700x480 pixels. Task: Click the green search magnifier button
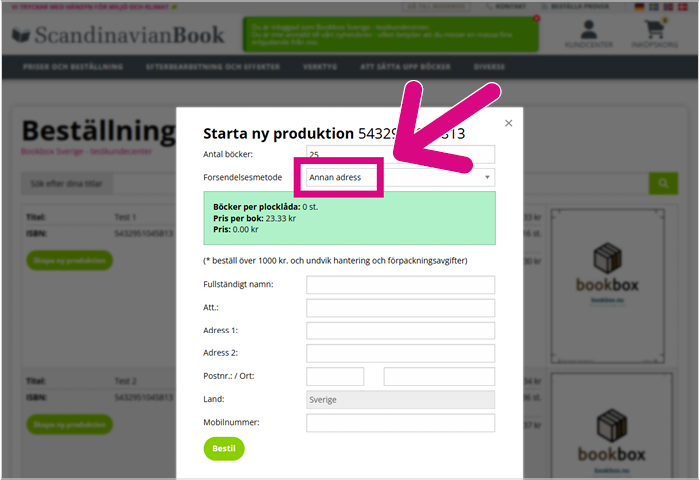click(x=663, y=183)
